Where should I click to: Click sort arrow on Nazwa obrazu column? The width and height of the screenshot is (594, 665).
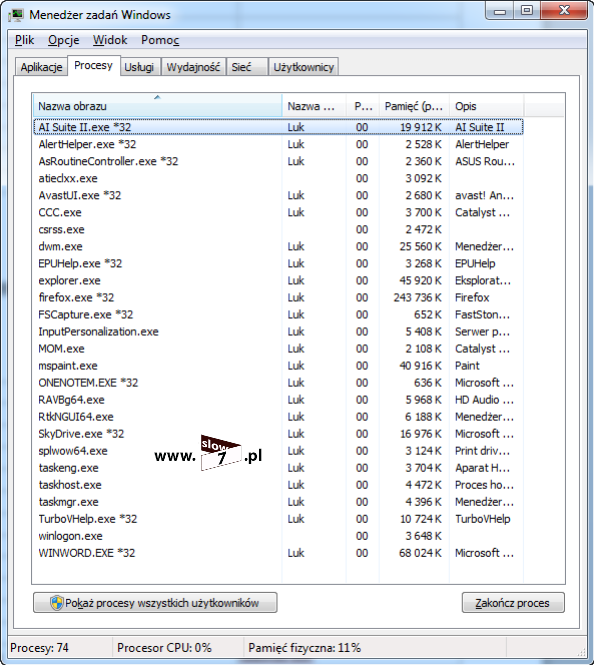click(157, 97)
